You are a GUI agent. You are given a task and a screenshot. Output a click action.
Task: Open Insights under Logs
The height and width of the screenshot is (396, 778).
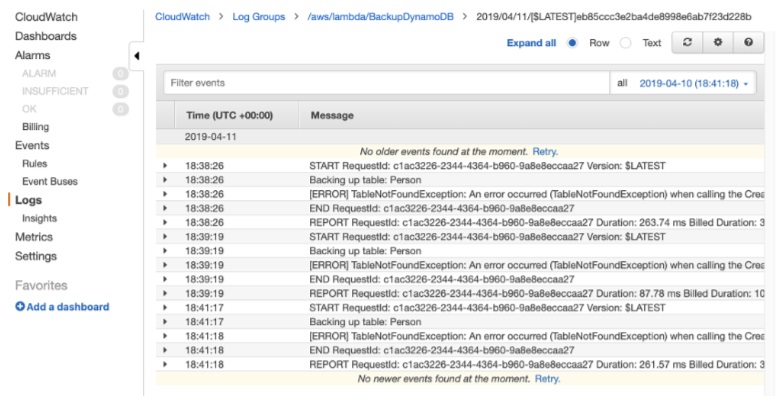coord(39,218)
